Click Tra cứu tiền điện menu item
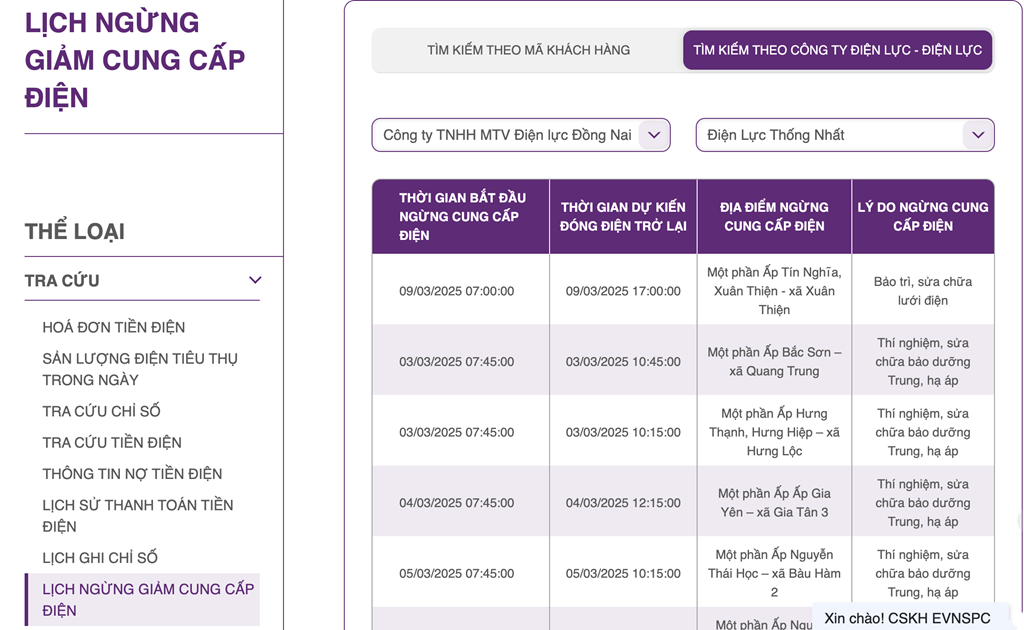The image size is (1024, 630). coord(111,442)
